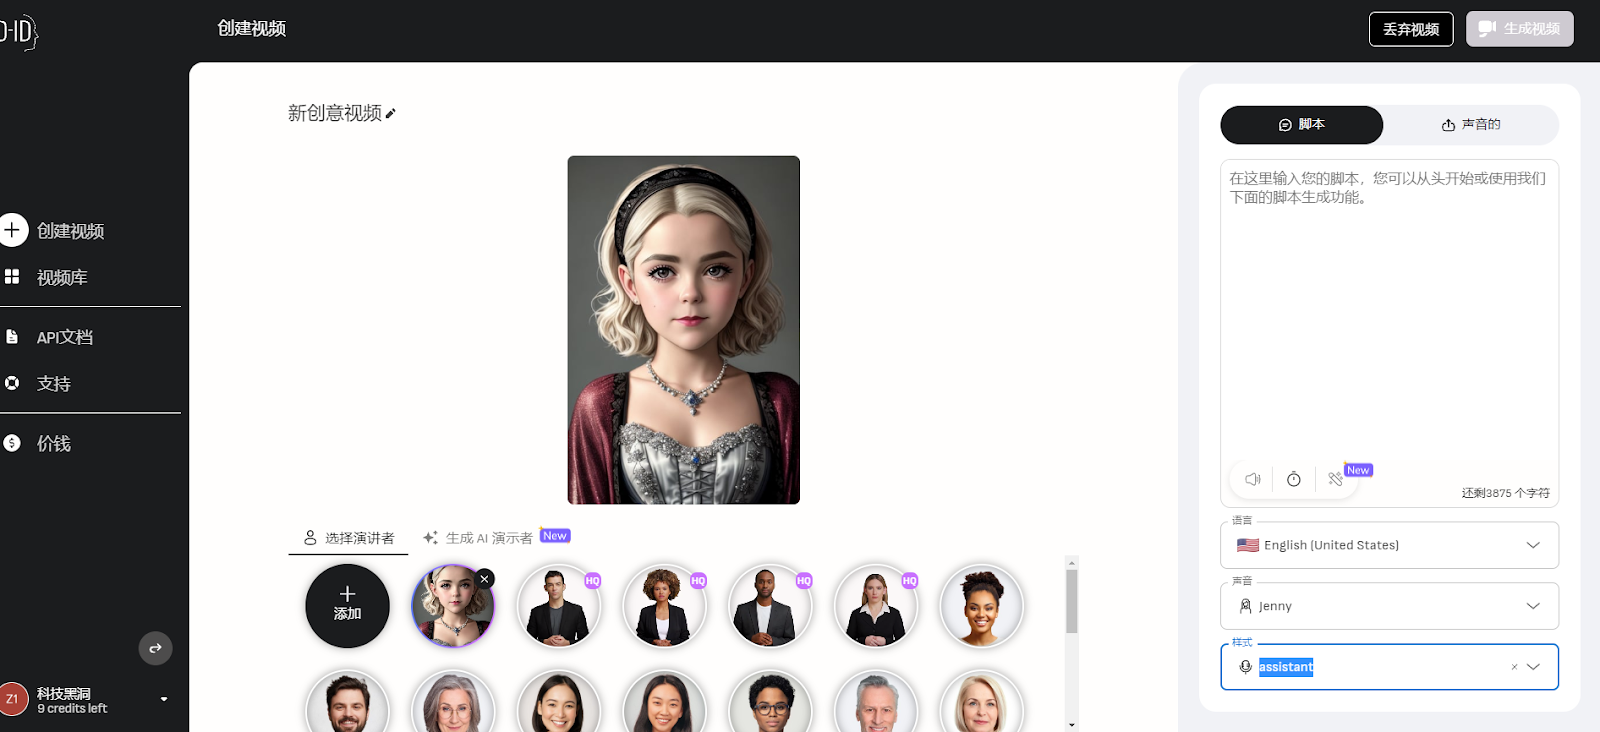Image resolution: width=1600 pixels, height=732 pixels.
Task: Click the presenter list vertical scrollbar
Action: pos(1072,602)
